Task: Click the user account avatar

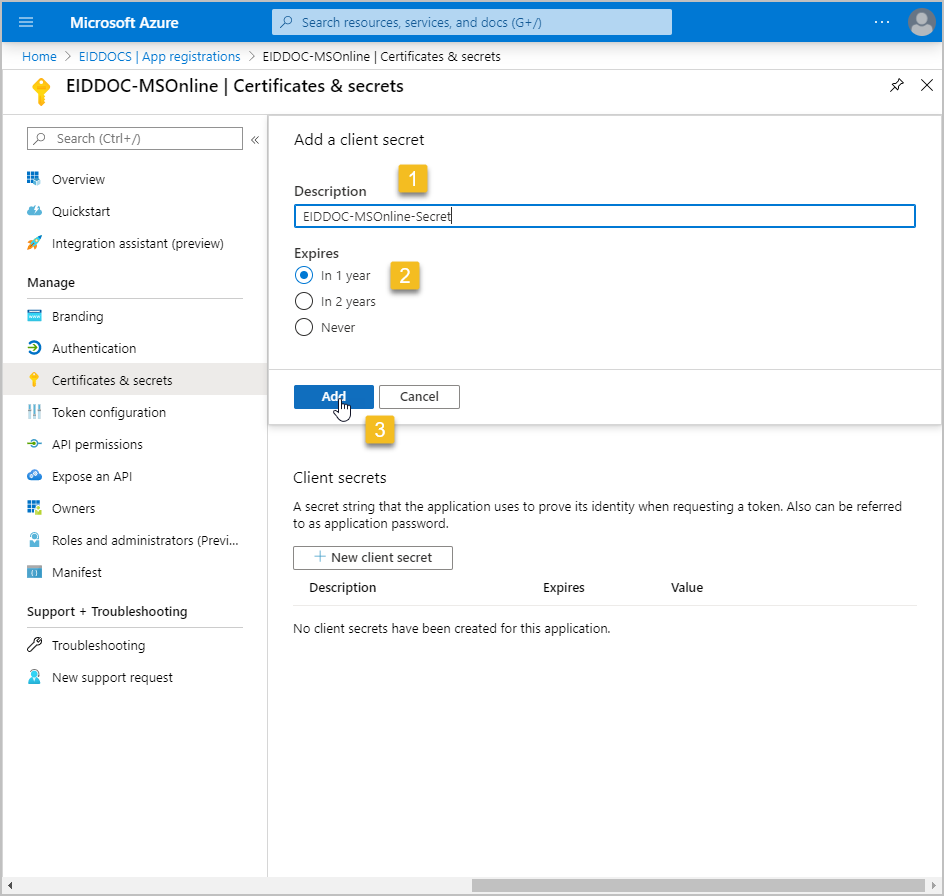Action: pyautogui.click(x=920, y=22)
